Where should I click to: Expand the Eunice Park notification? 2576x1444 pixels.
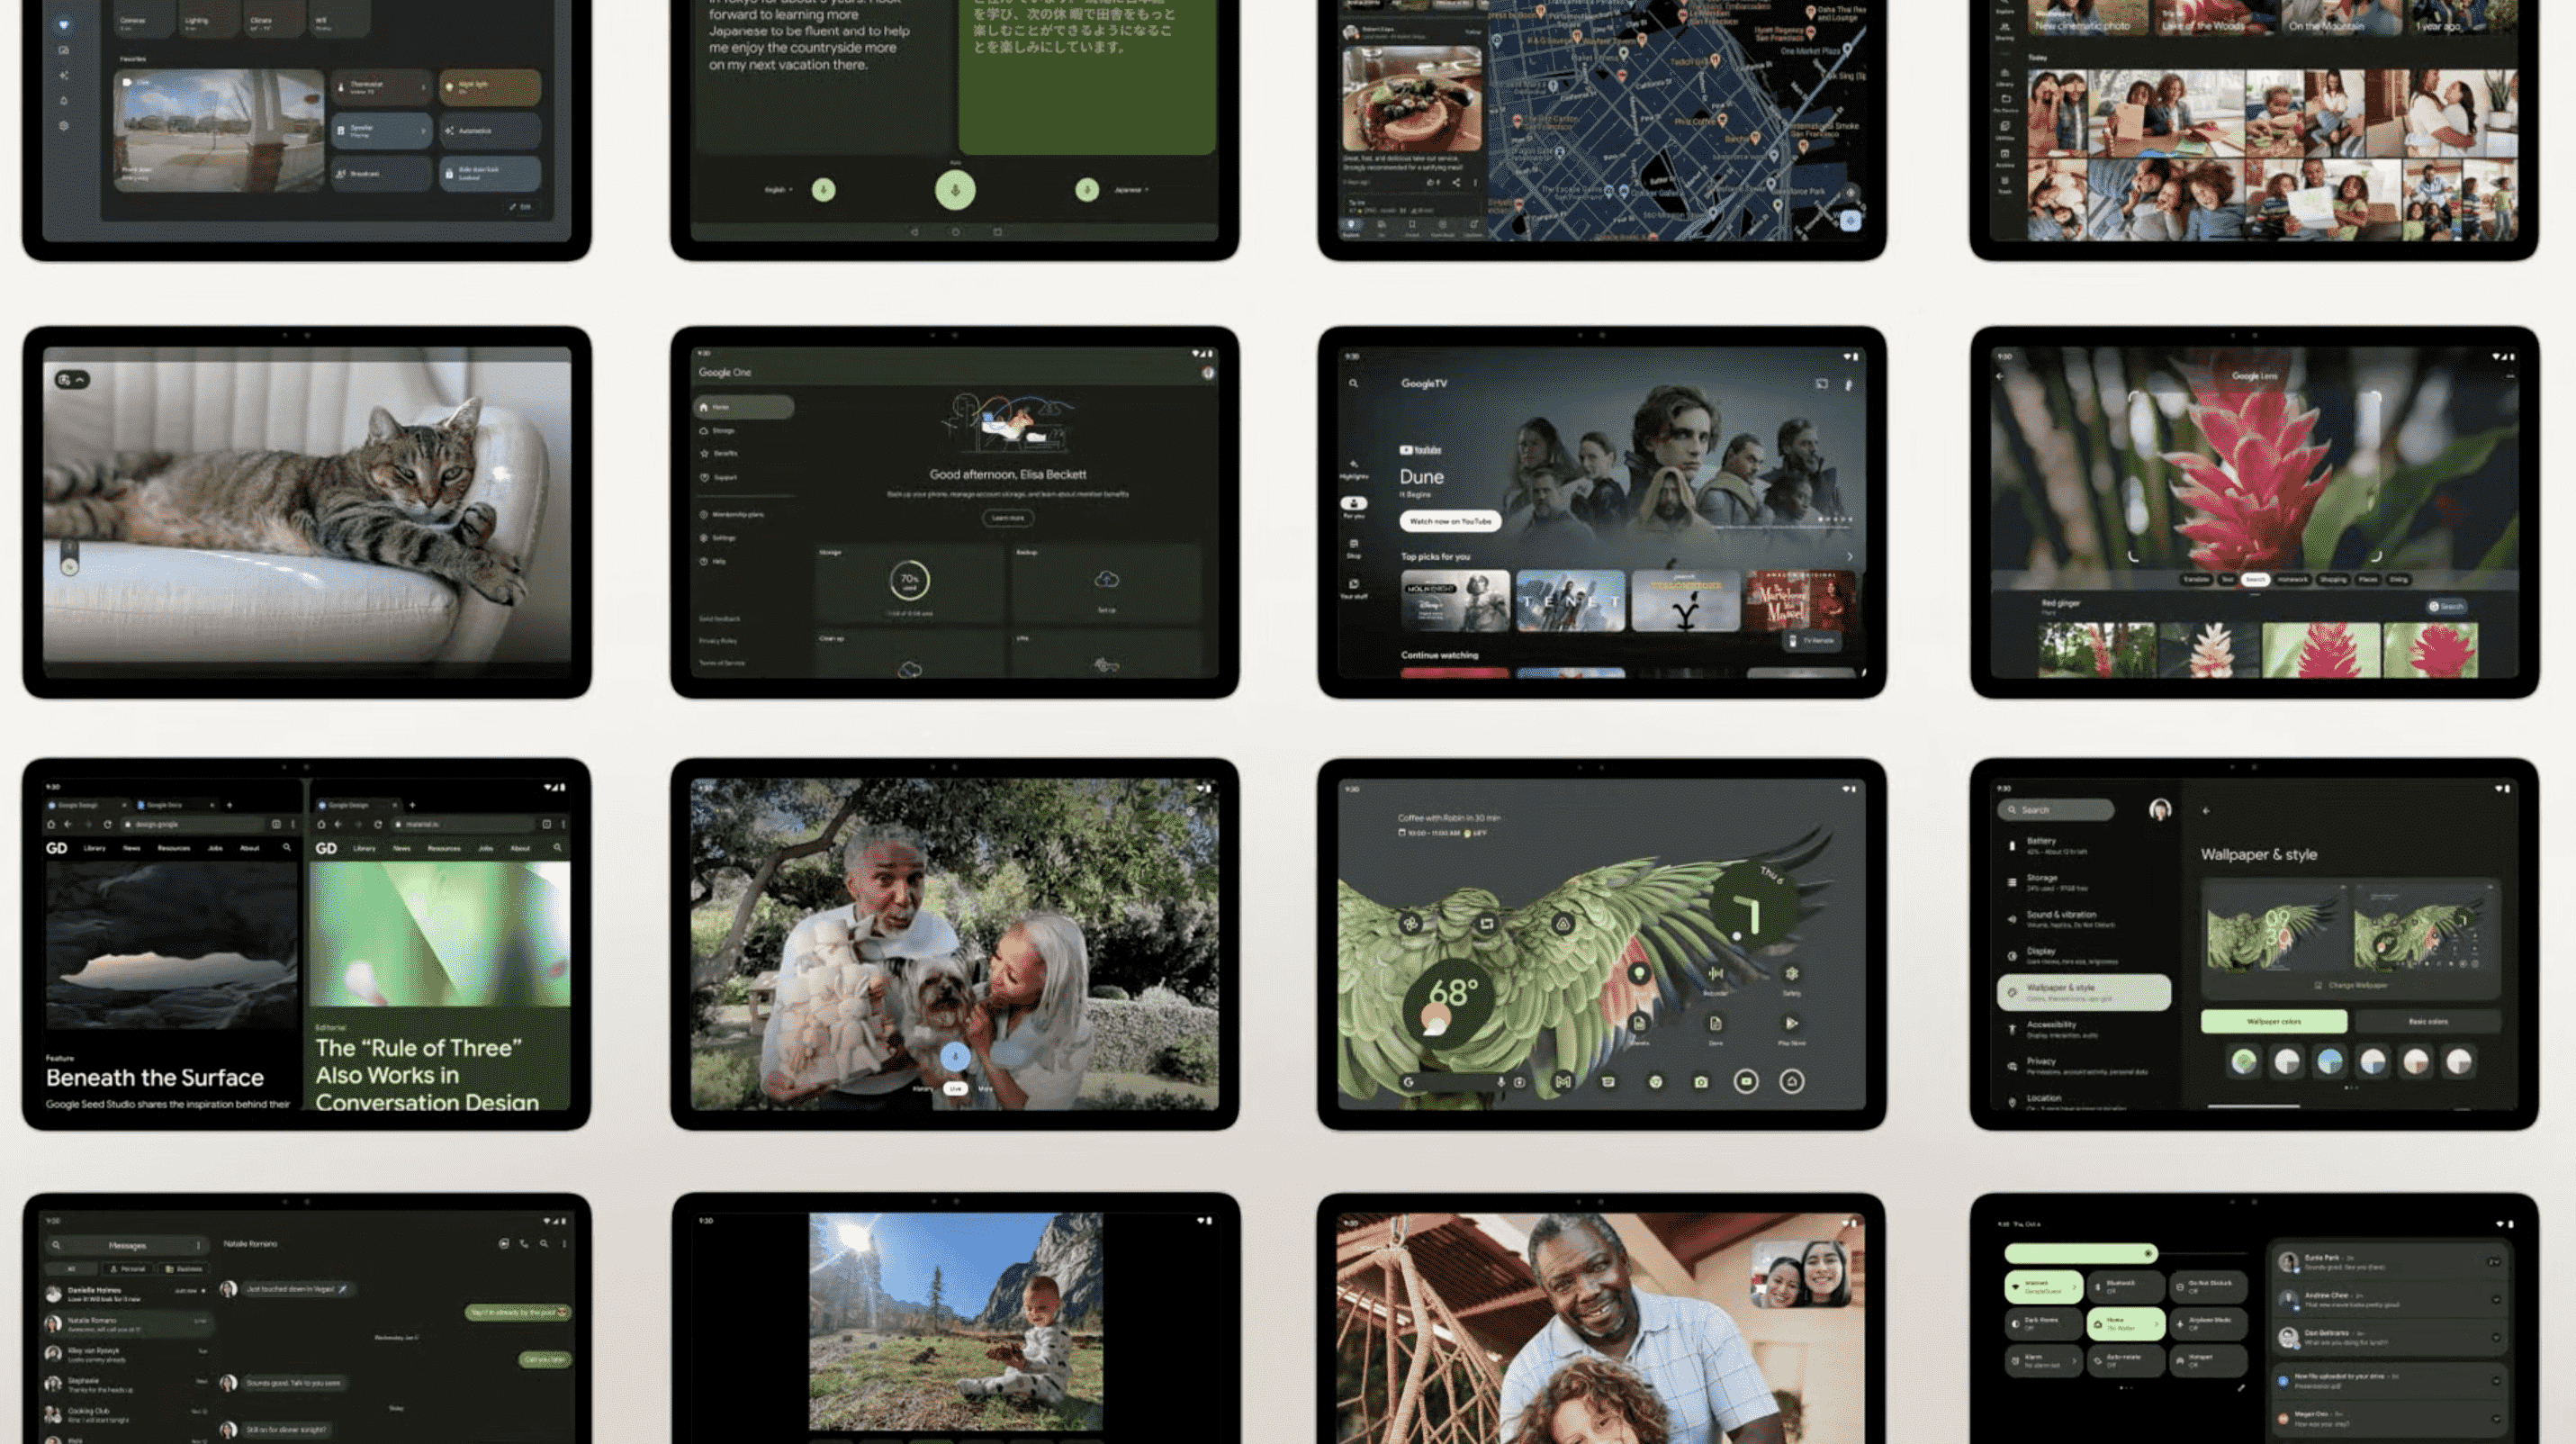(2495, 1262)
